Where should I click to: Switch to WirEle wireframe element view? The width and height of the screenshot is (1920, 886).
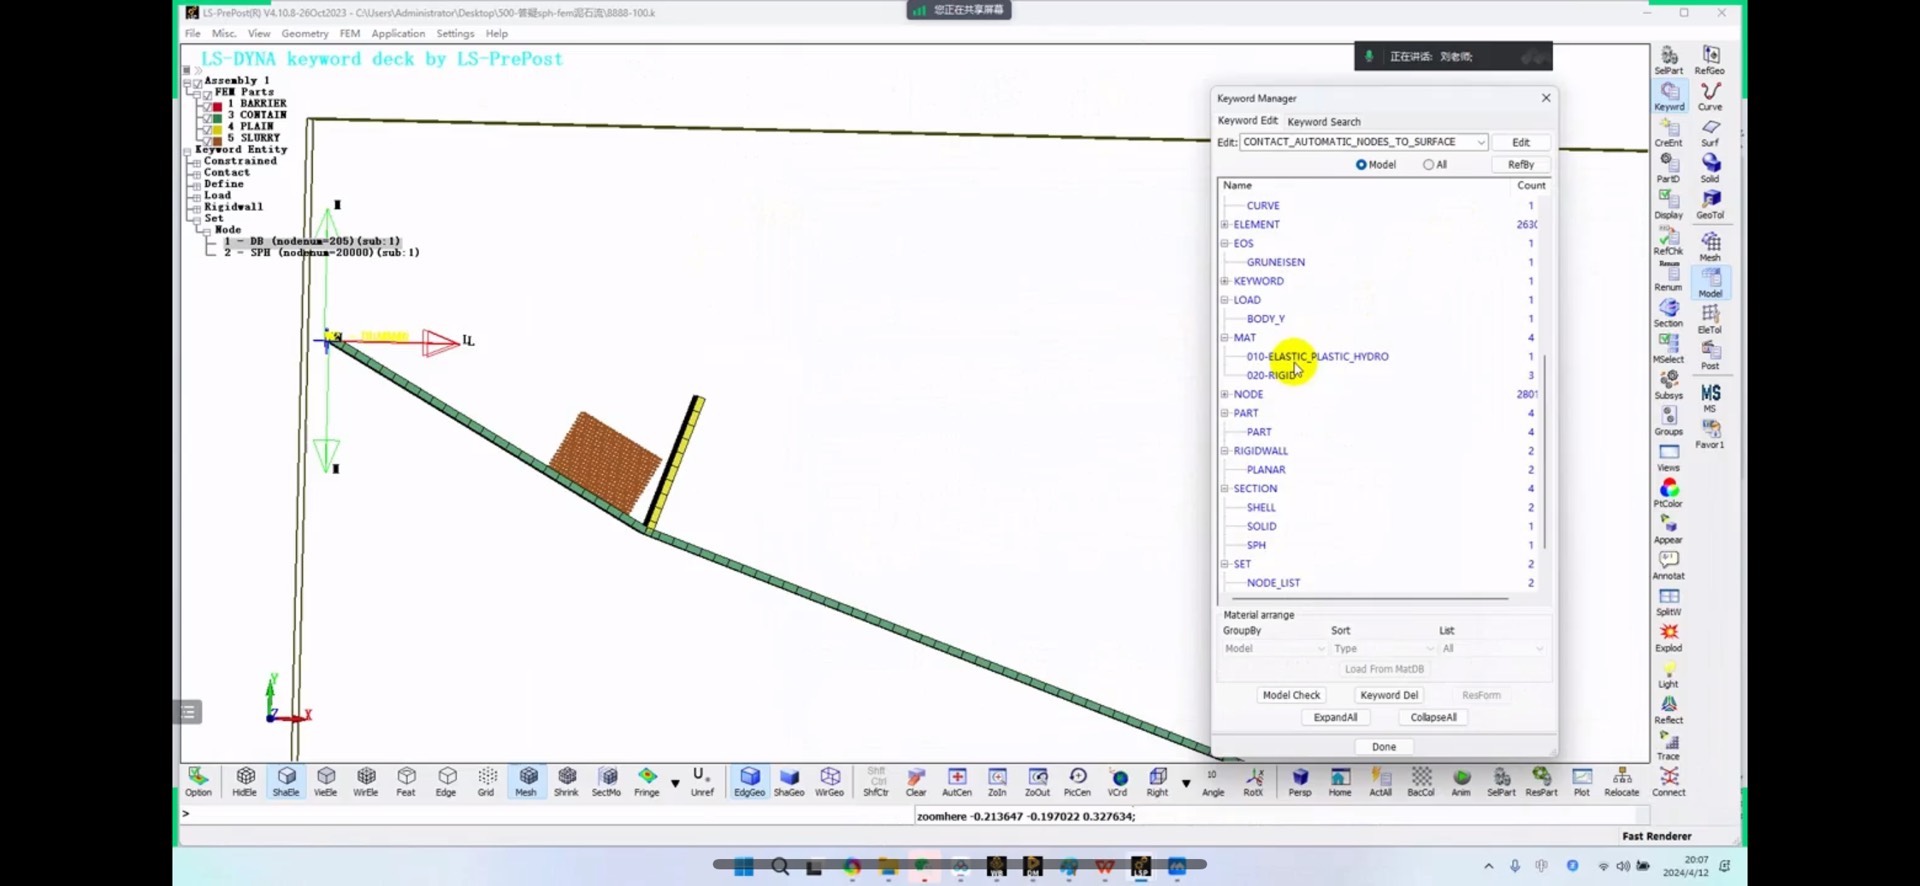(366, 781)
